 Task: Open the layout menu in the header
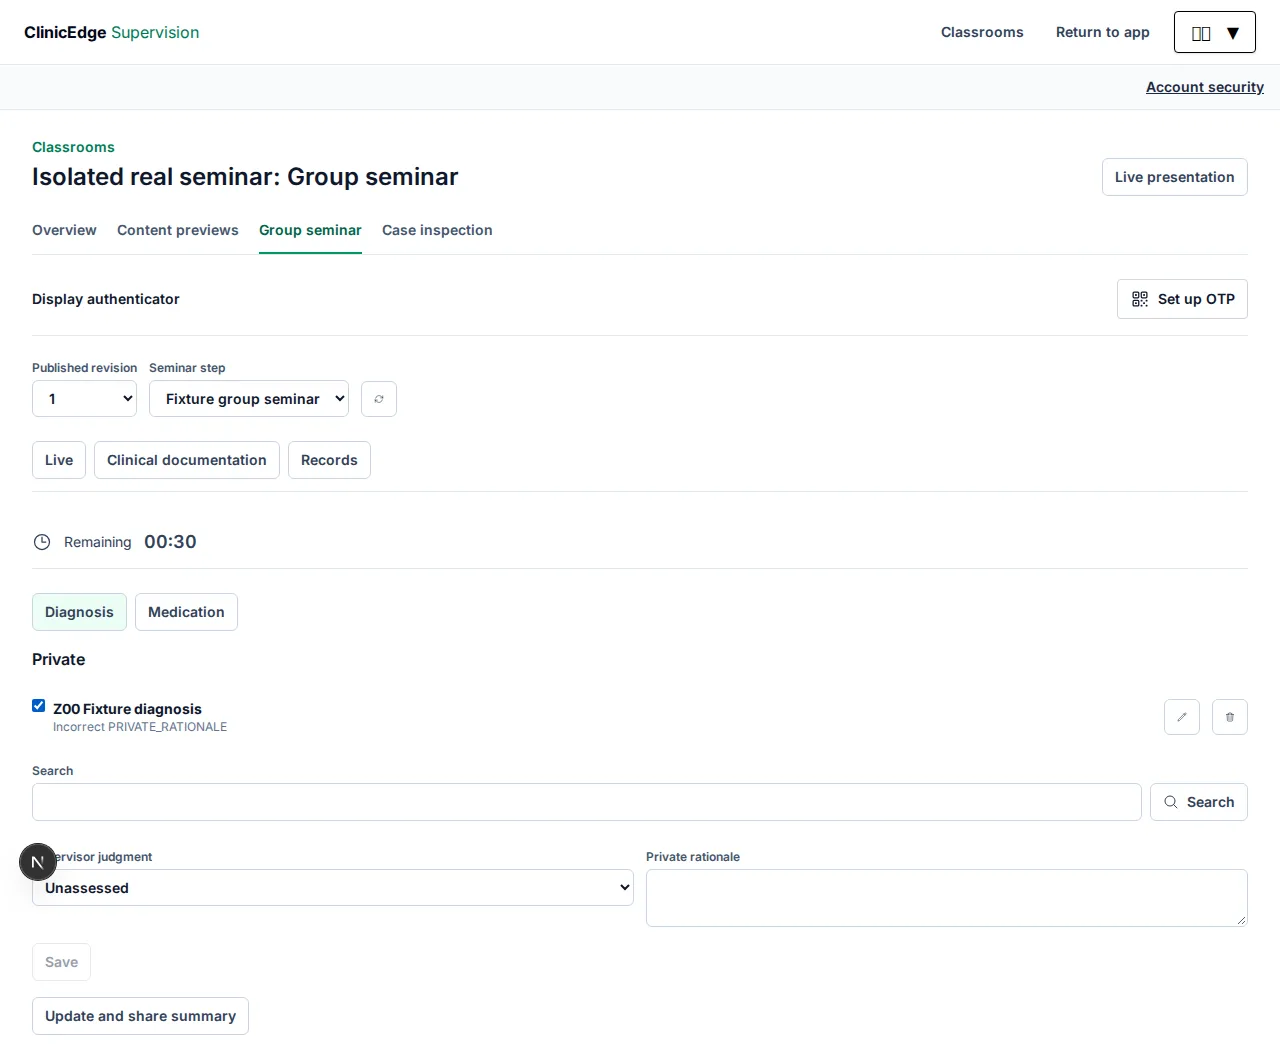[x=1215, y=32]
